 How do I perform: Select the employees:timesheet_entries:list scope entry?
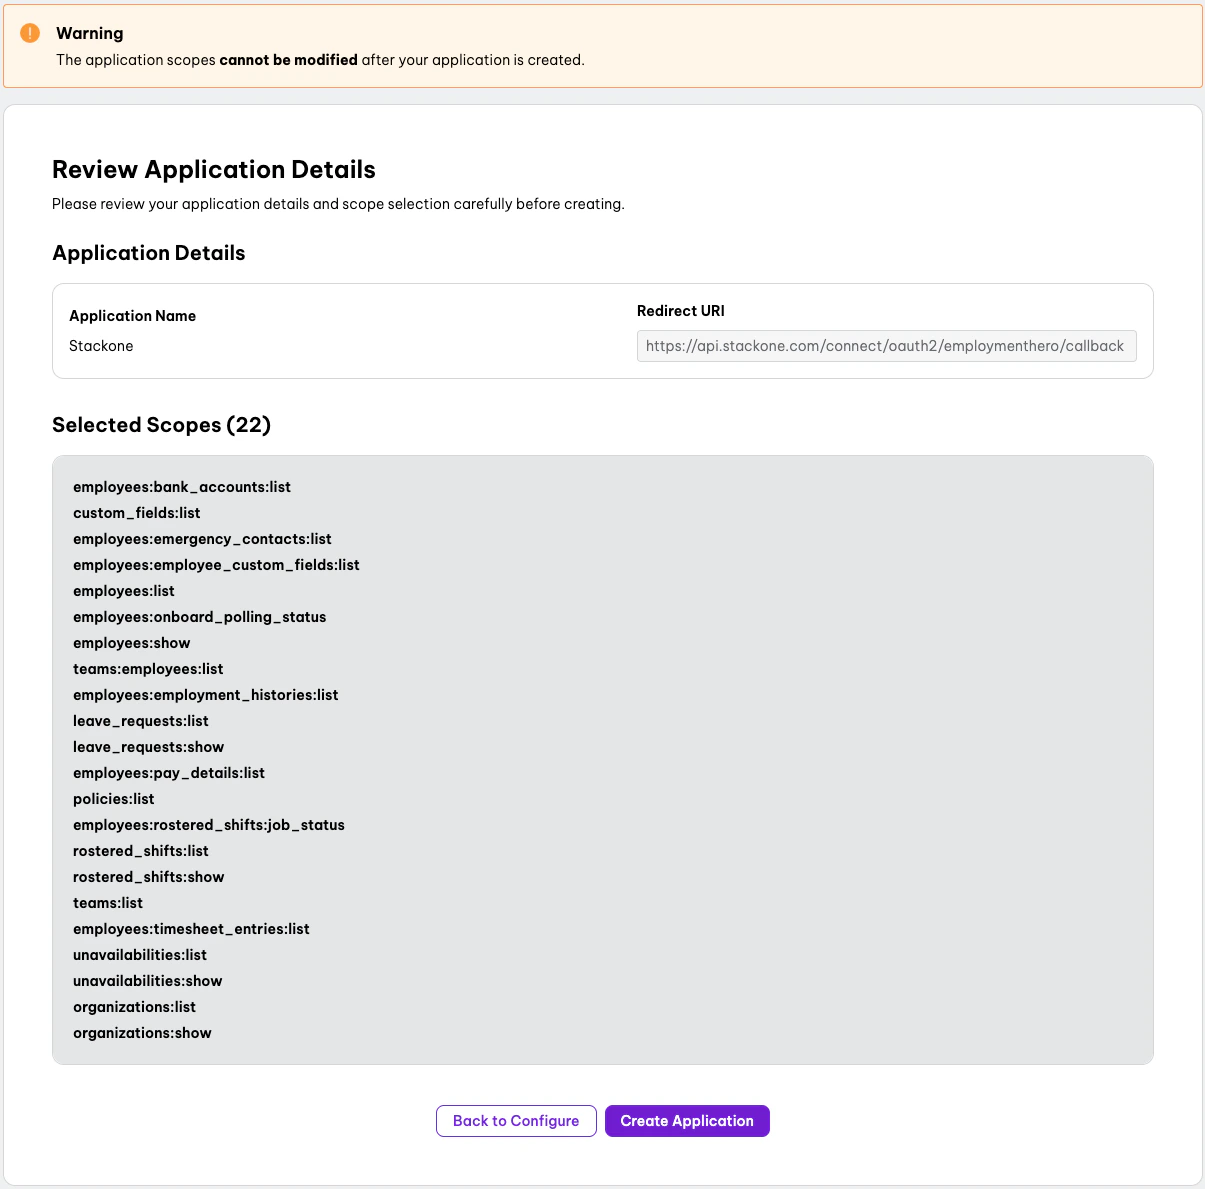(x=191, y=928)
